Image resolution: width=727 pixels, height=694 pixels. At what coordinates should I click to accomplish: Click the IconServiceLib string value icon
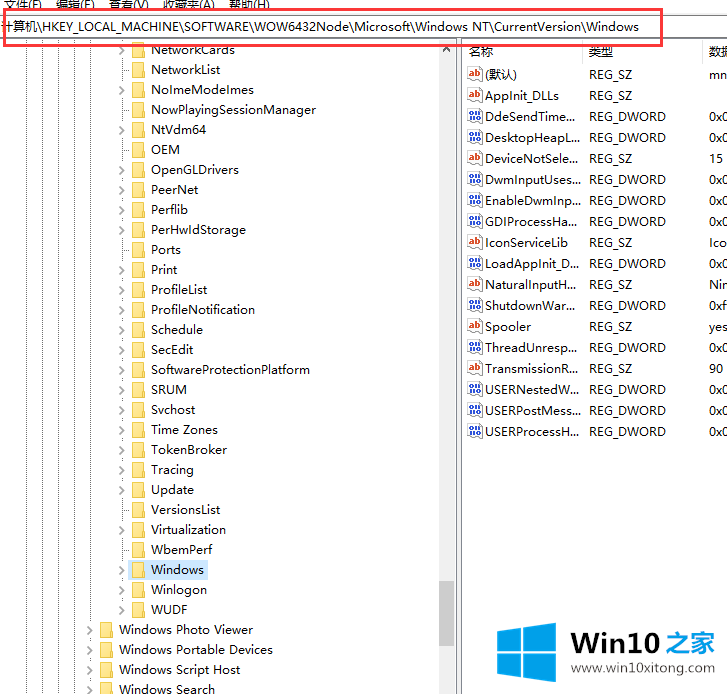pos(475,242)
